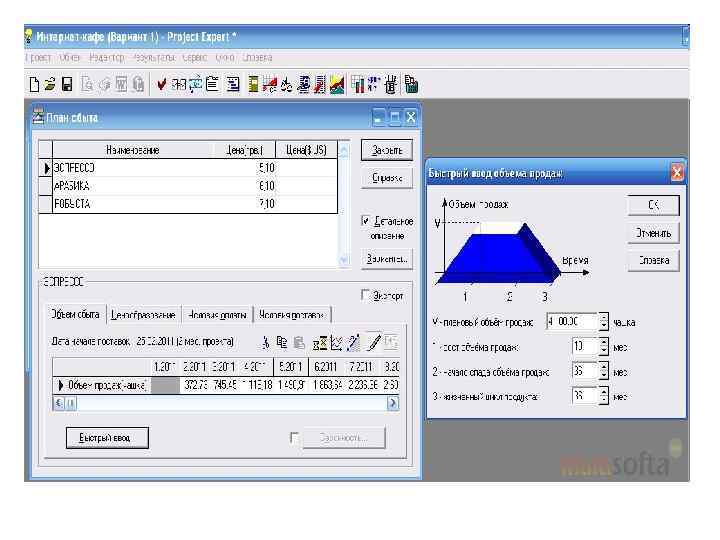Switch to the Объем сбыта tab
Viewport: 720px width, 540px height.
tap(75, 315)
